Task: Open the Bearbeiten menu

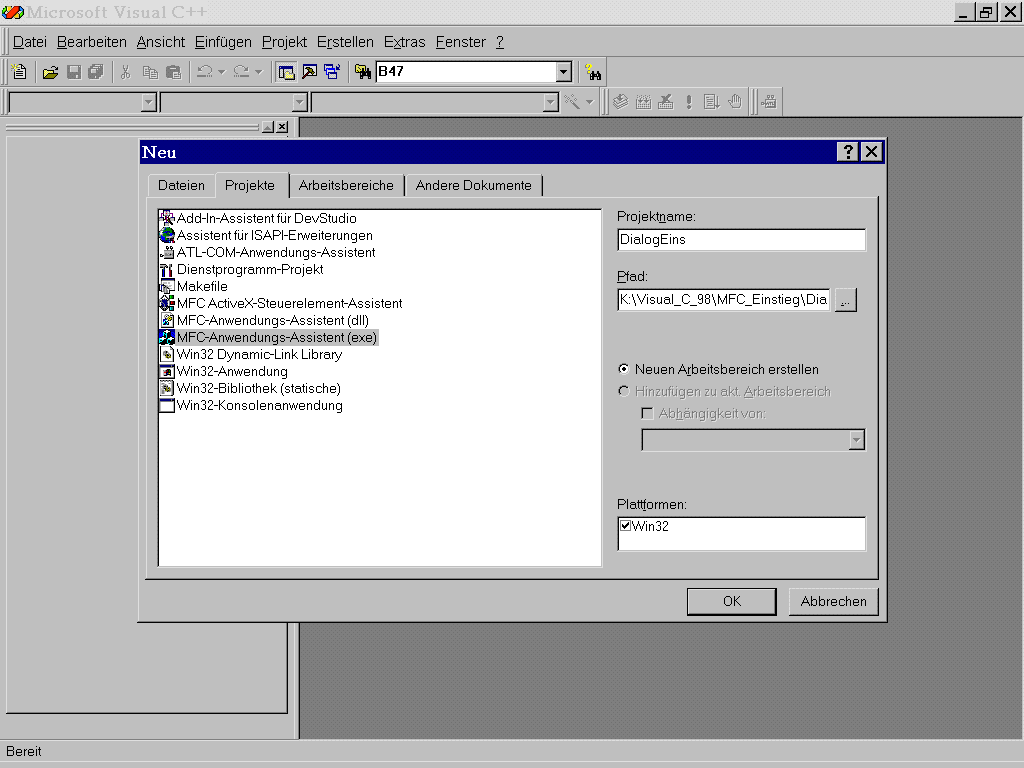Action: (x=91, y=42)
